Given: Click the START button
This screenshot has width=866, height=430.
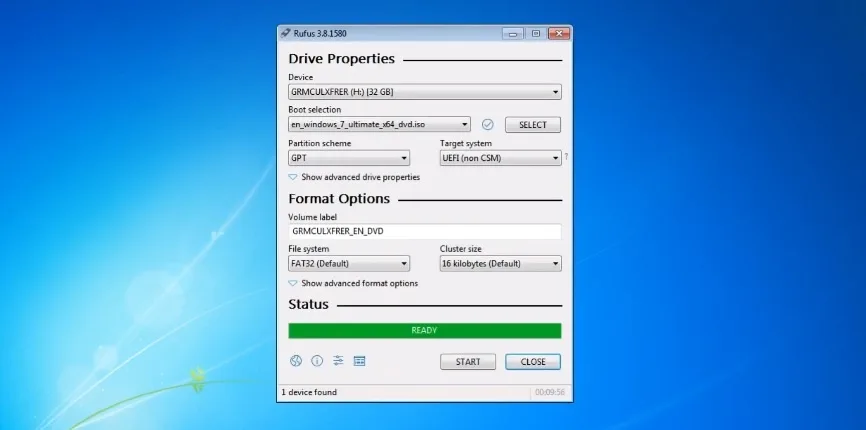Looking at the screenshot, I should [468, 362].
